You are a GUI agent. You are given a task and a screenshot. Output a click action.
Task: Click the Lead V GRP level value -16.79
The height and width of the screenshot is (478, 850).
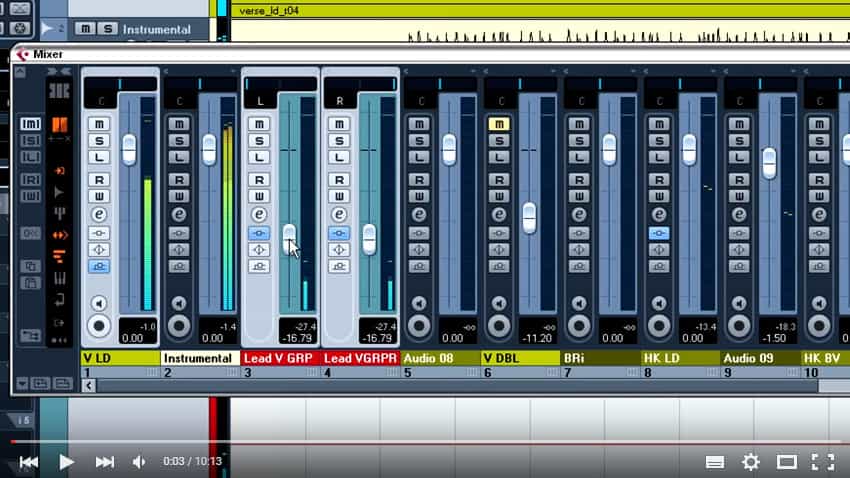[298, 338]
